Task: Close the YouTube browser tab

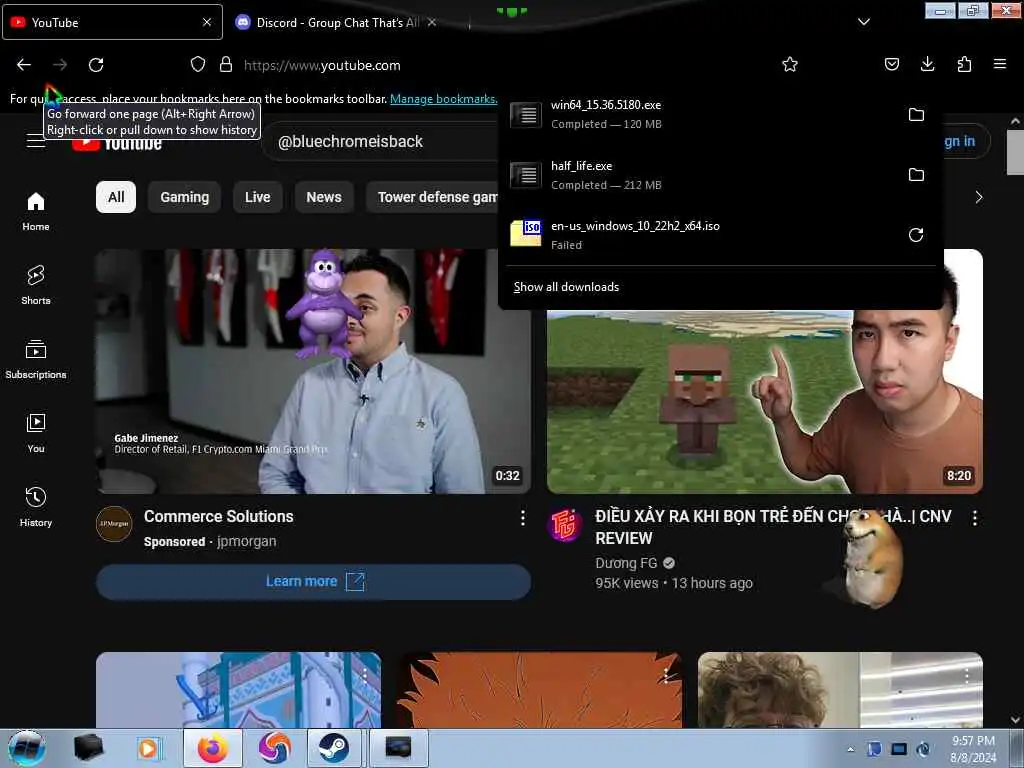Action: 207,22
